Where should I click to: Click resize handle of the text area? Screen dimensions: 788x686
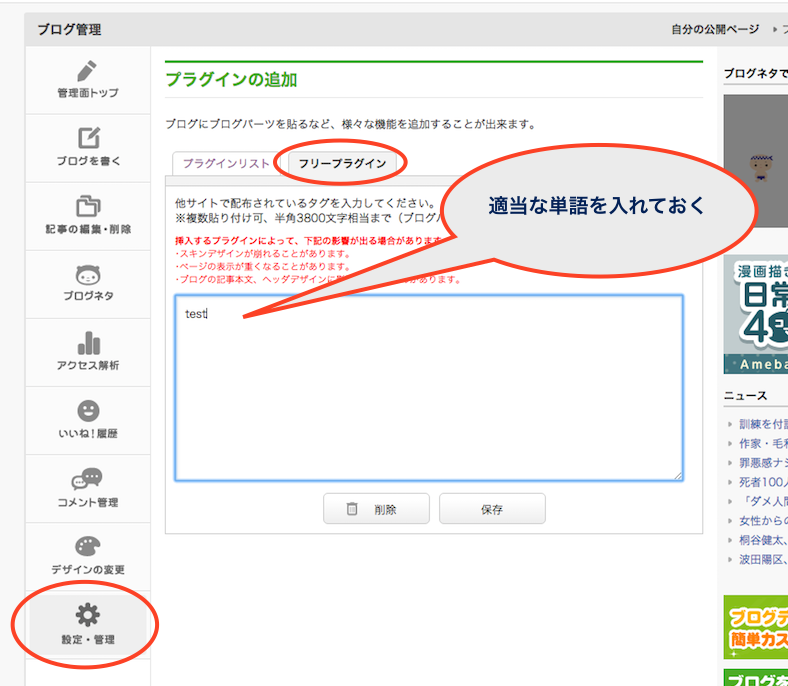click(678, 476)
